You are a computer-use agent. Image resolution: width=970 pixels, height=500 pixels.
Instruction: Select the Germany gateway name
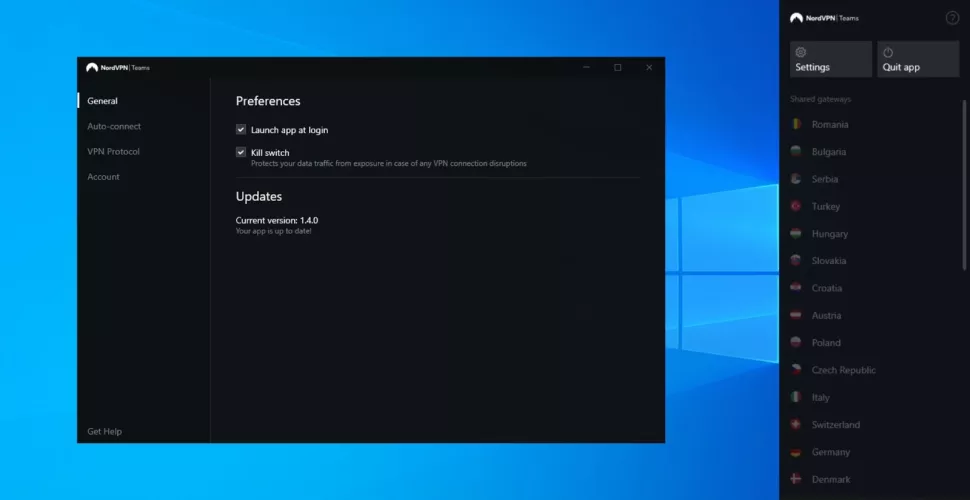coord(831,452)
